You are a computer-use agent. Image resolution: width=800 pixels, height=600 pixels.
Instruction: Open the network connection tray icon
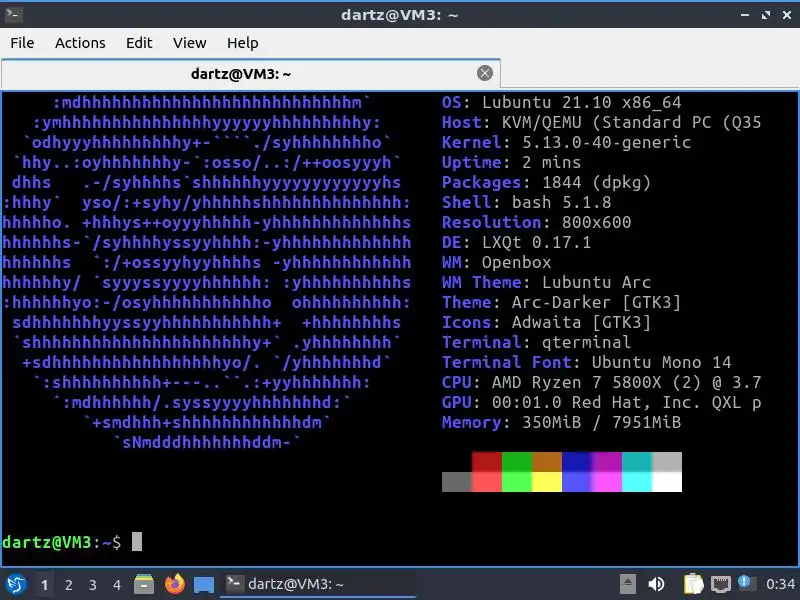pos(720,584)
